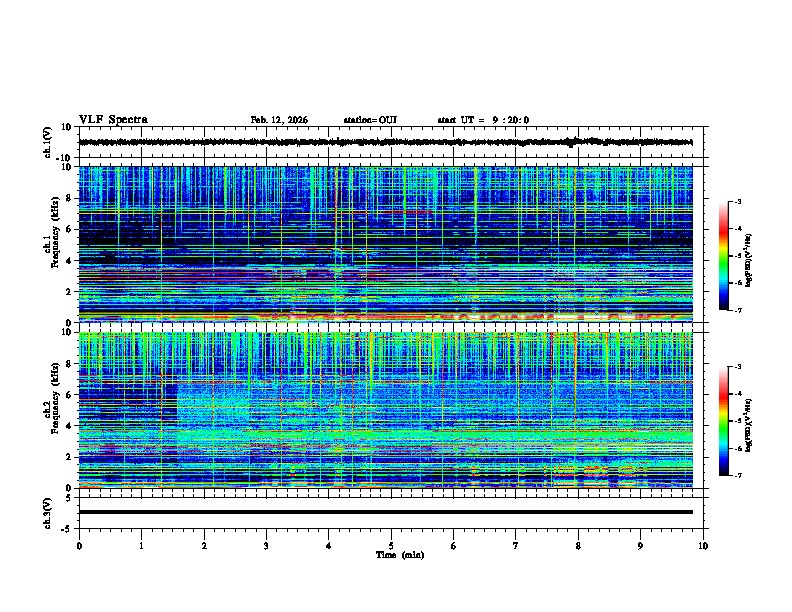The image size is (792, 612).
Task: Click the ch.1 voltage waveform trace panel
Action: tap(391, 142)
